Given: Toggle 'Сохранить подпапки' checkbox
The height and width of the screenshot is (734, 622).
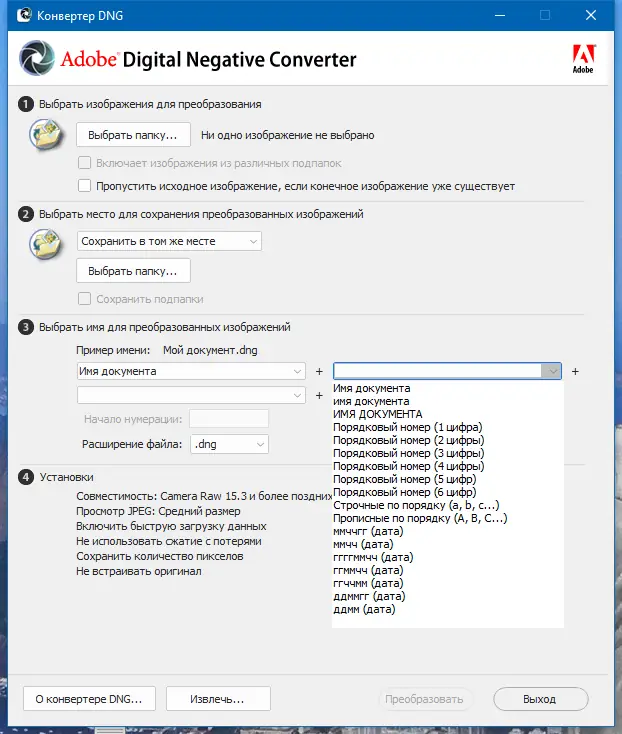Looking at the screenshot, I should point(84,299).
